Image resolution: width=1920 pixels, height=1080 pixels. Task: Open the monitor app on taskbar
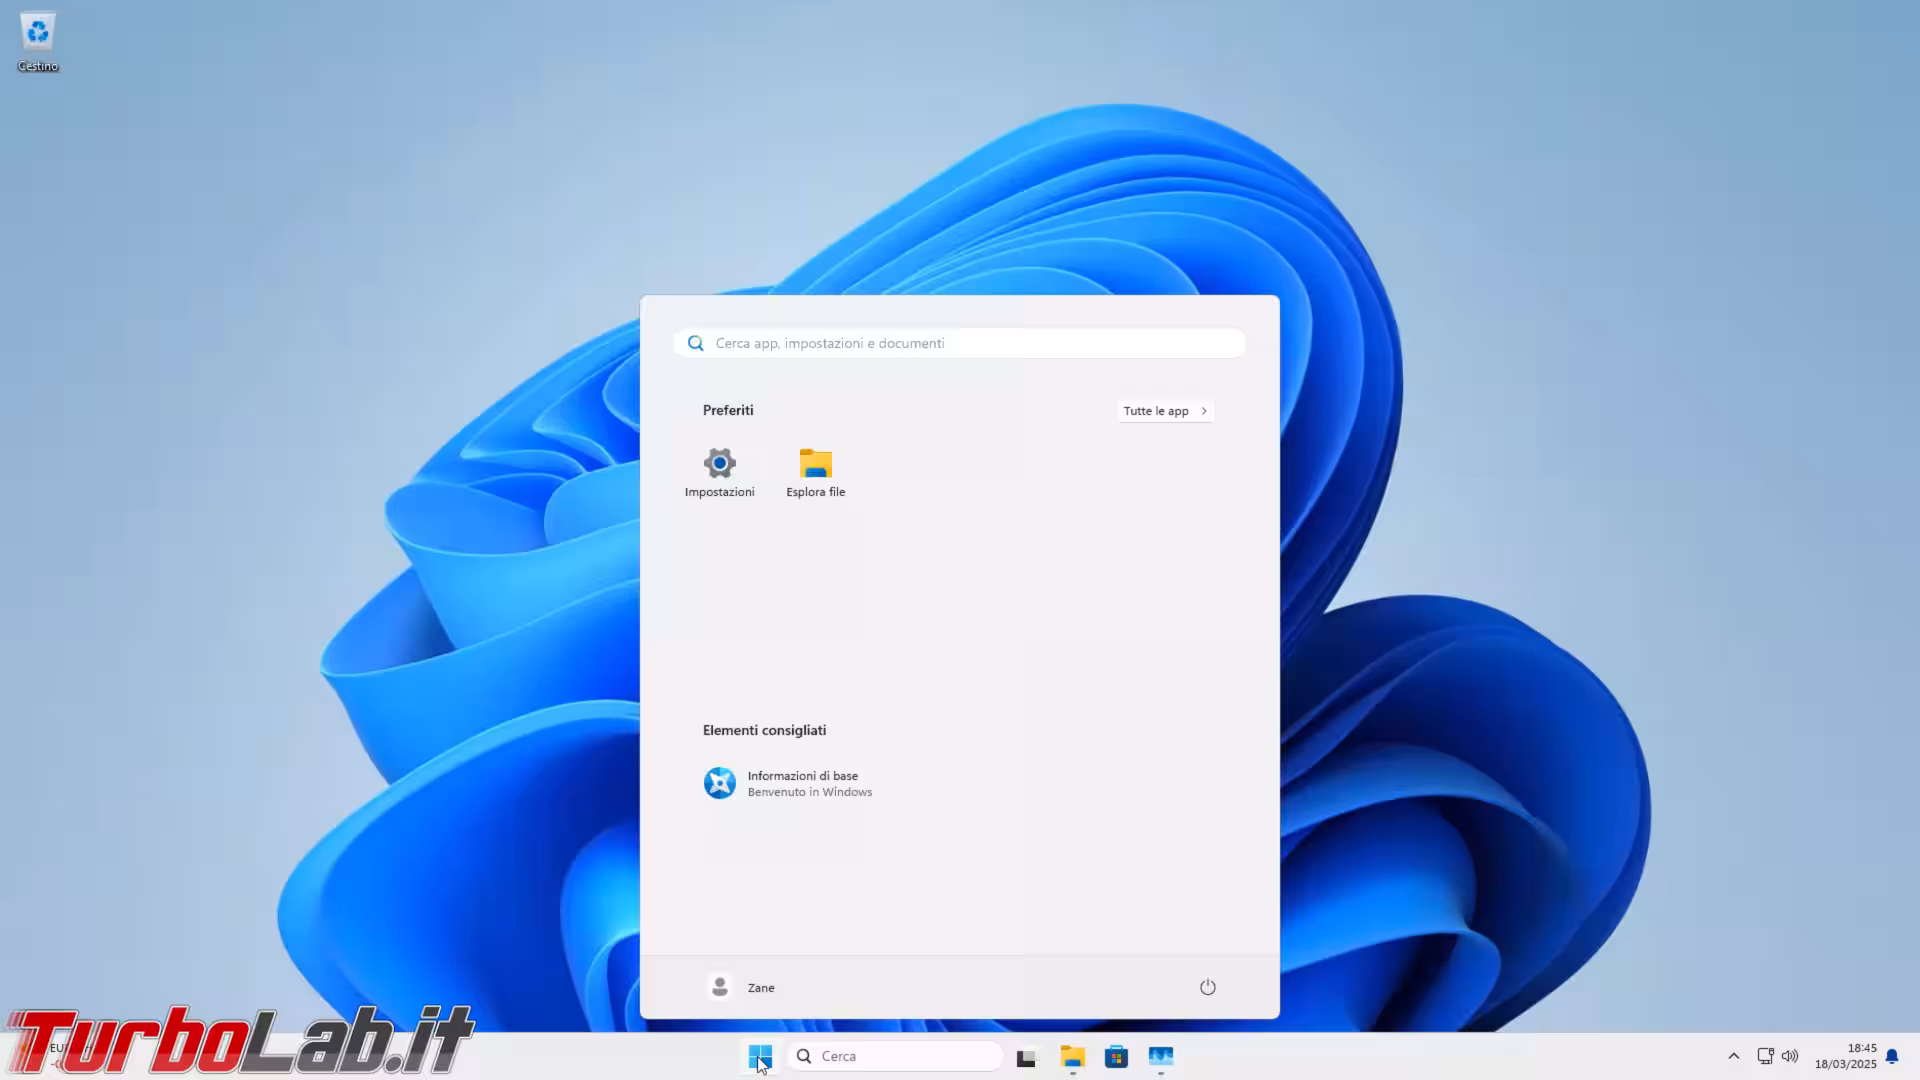click(x=1160, y=1057)
